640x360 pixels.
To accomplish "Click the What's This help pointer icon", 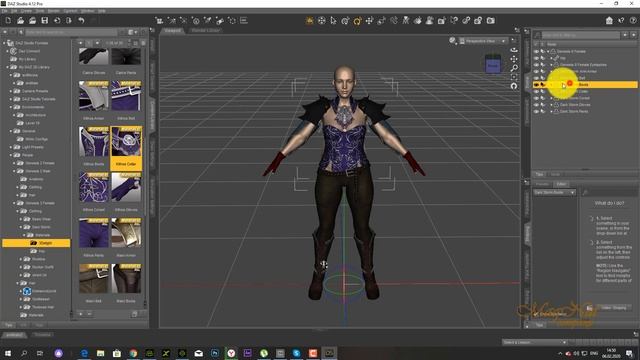I will [x=621, y=20].
